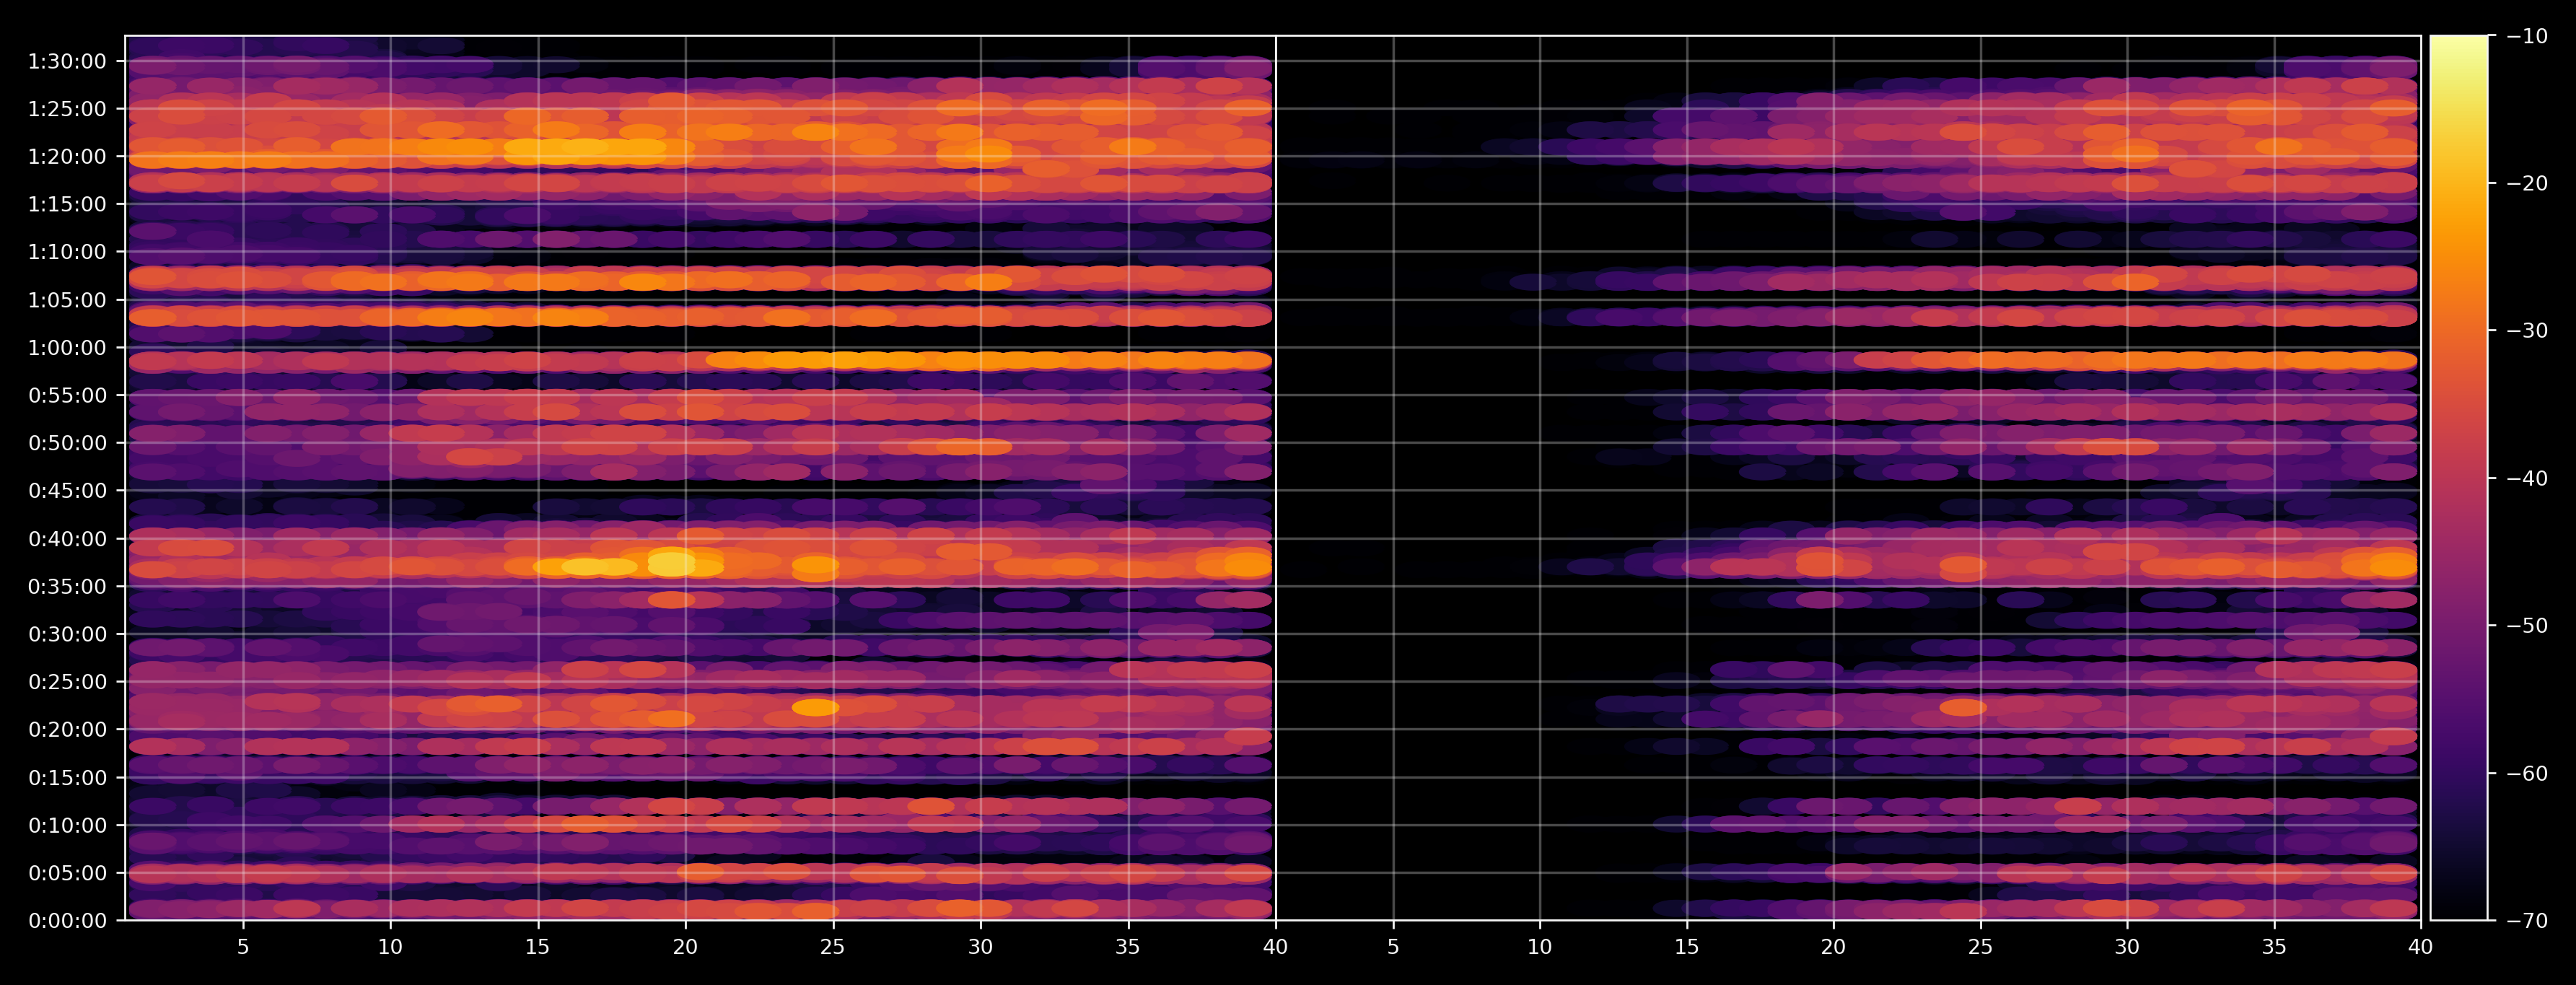Viewport: 2576px width, 985px height.
Task: Click the 0:50:00 time axis label
Action: click(67, 443)
